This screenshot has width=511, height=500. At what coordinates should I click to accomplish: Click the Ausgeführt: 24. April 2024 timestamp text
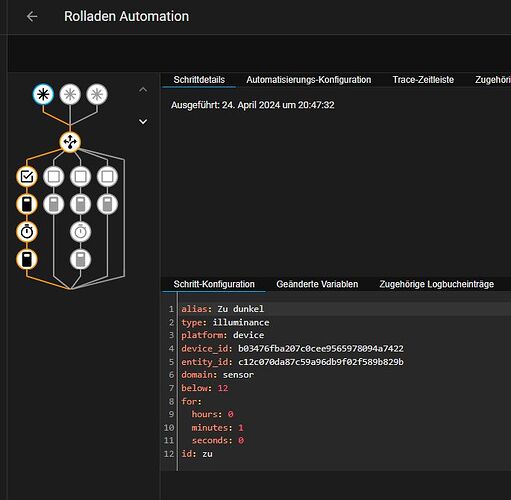pos(253,105)
